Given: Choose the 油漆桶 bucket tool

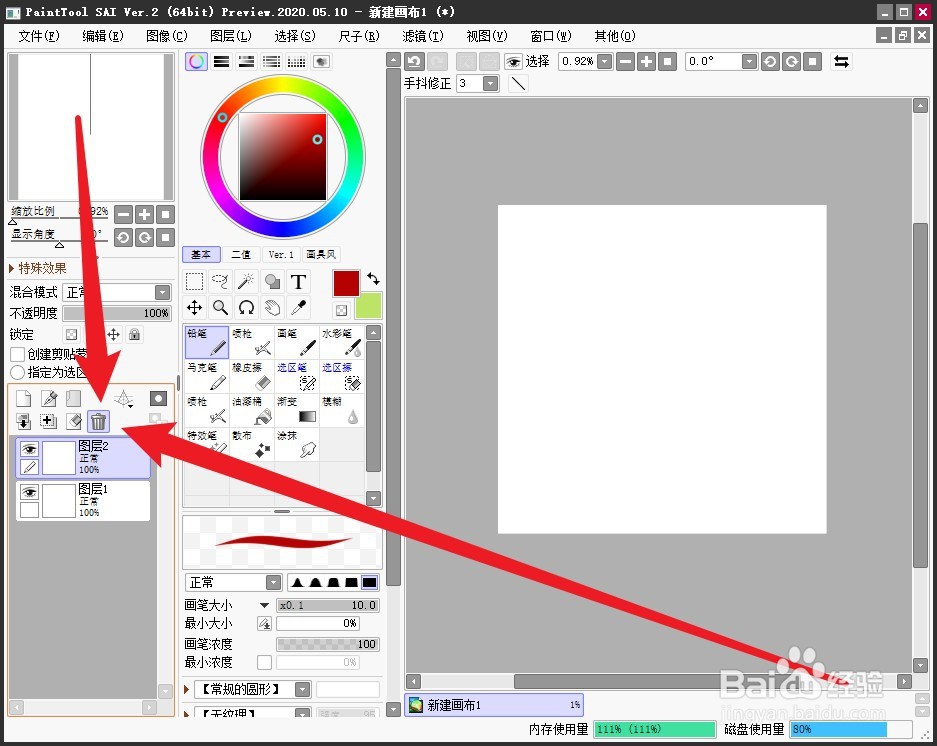Looking at the screenshot, I should click(x=252, y=410).
